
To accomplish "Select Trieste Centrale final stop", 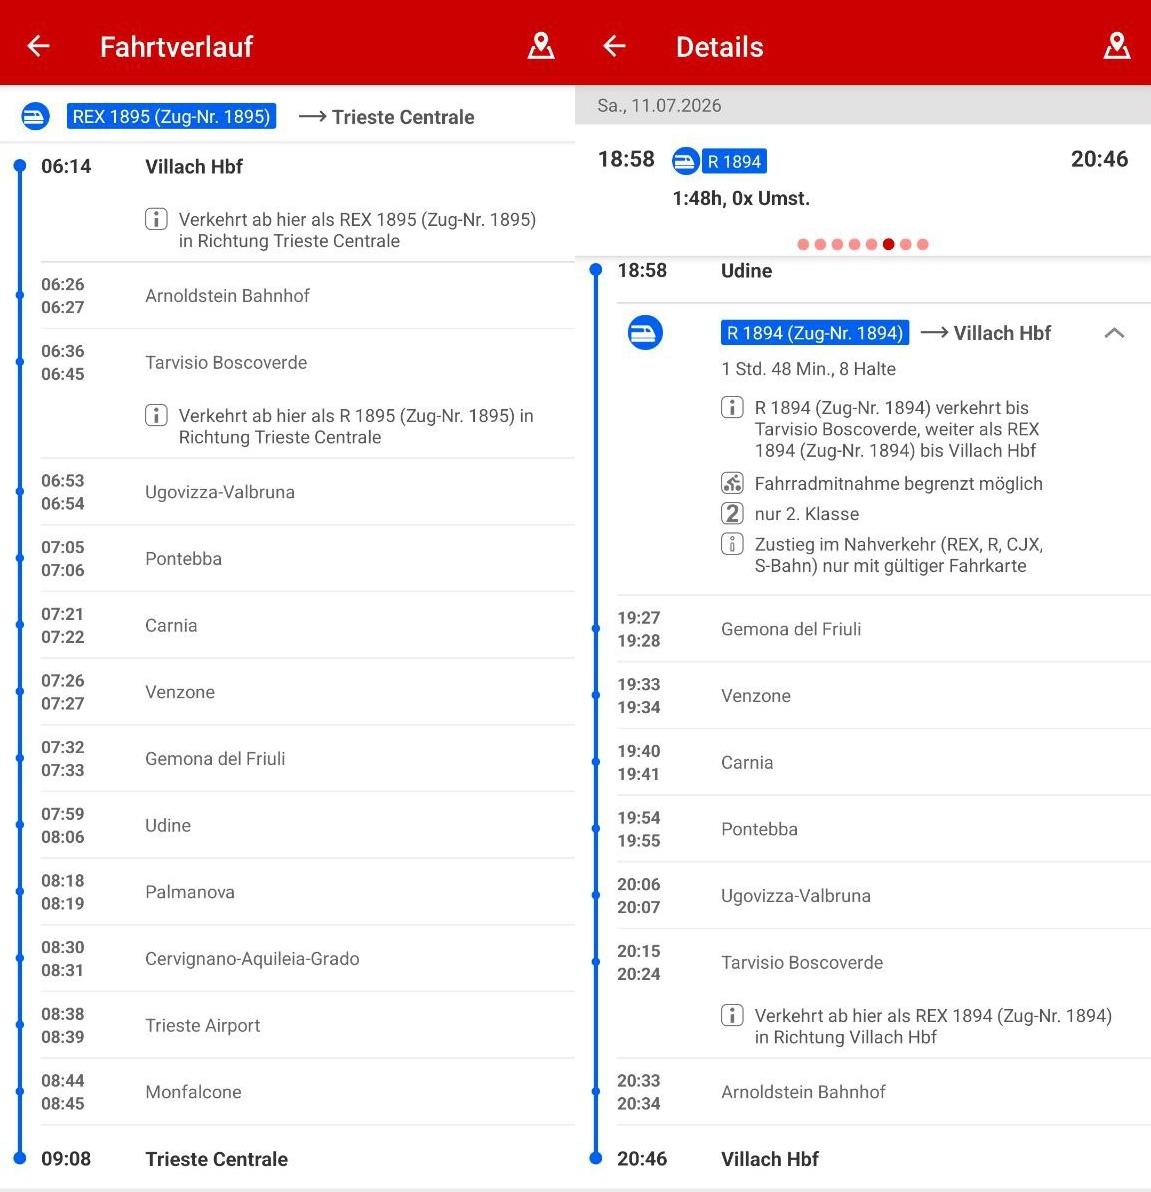I will [216, 1159].
